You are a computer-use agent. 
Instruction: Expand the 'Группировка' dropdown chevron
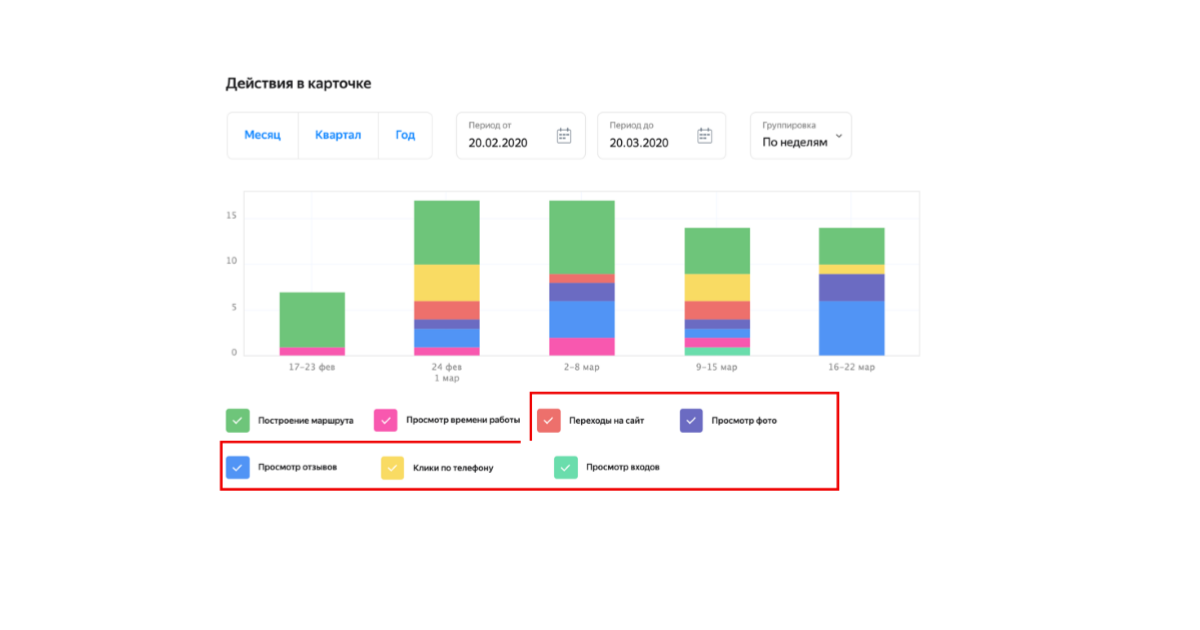tap(838, 136)
